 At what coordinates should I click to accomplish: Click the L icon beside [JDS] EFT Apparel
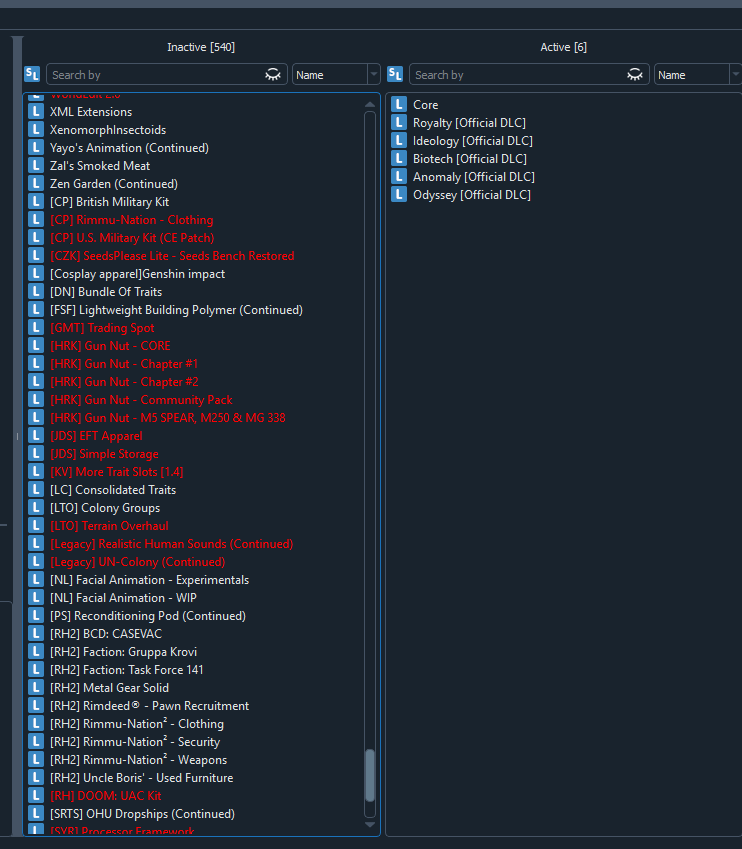[36, 435]
